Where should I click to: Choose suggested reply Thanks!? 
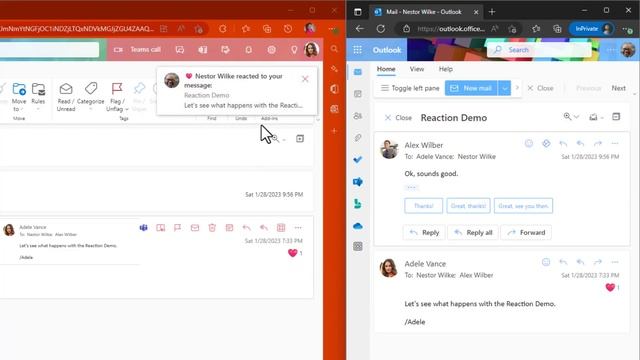pyautogui.click(x=424, y=206)
